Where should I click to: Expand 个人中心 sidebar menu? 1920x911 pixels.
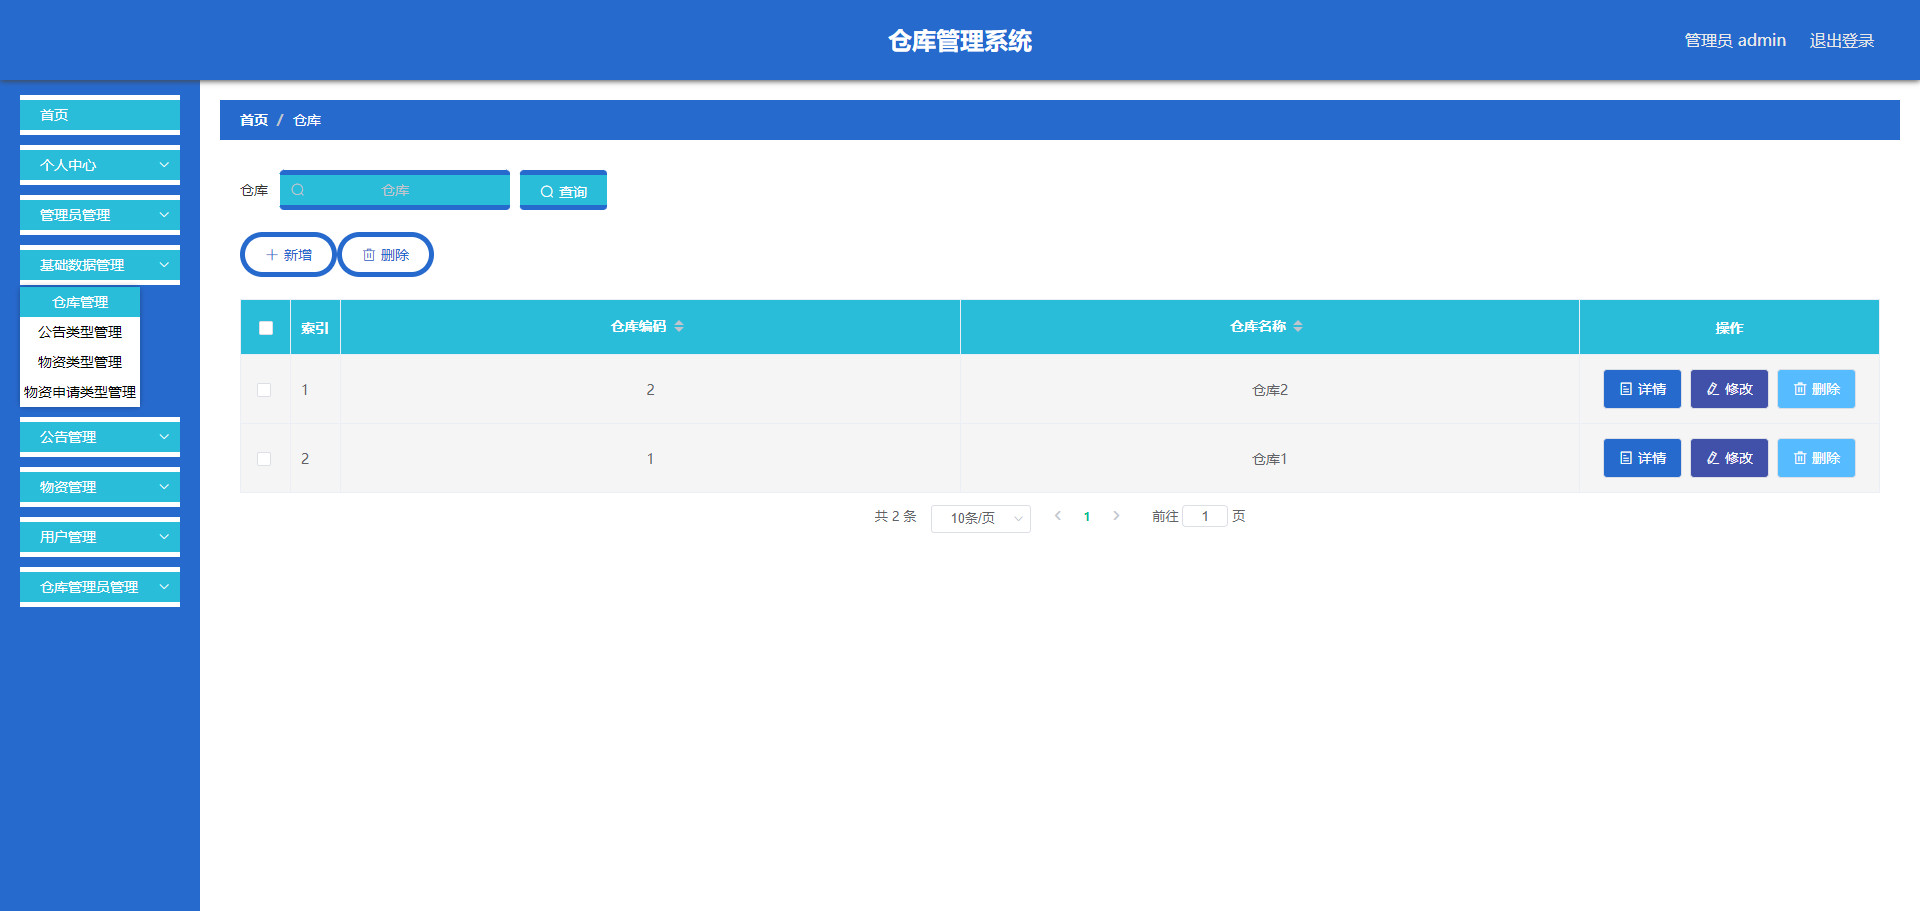(100, 165)
